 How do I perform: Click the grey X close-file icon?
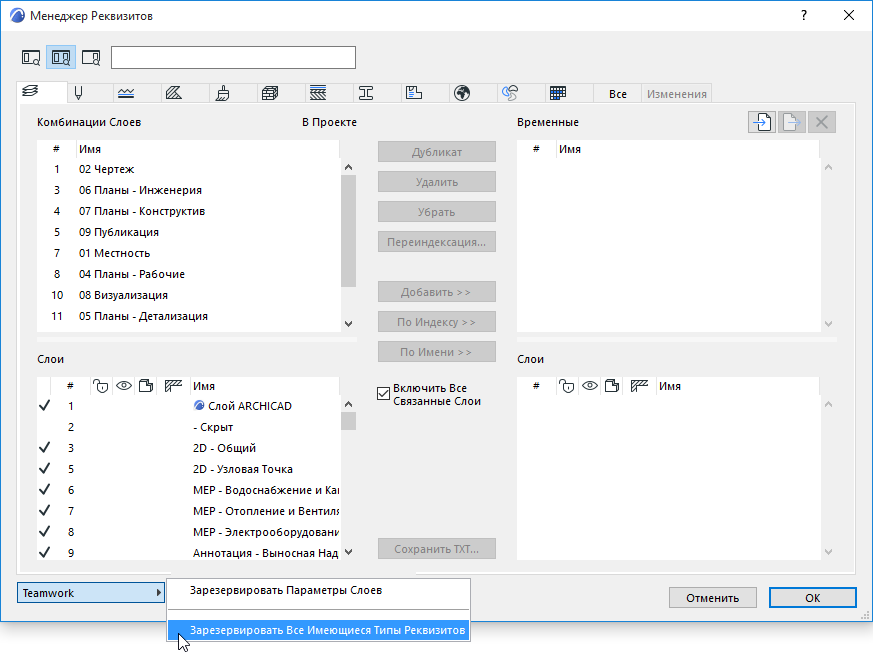tap(822, 122)
